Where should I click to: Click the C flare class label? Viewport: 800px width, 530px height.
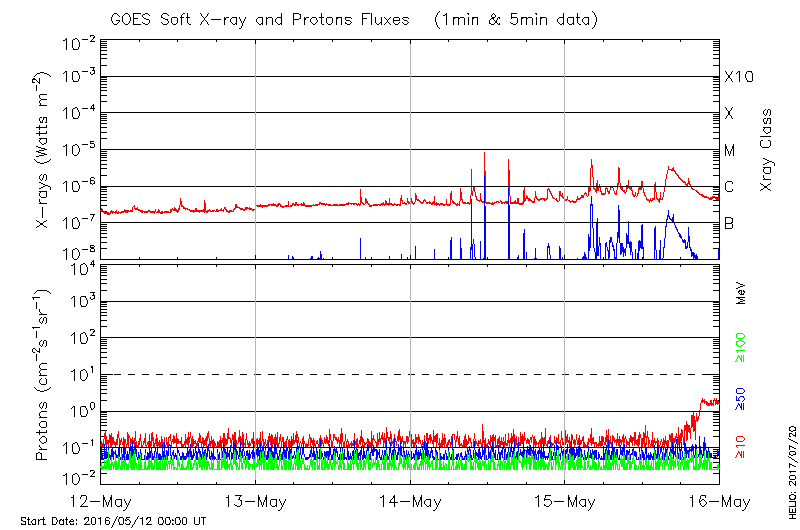[729, 187]
